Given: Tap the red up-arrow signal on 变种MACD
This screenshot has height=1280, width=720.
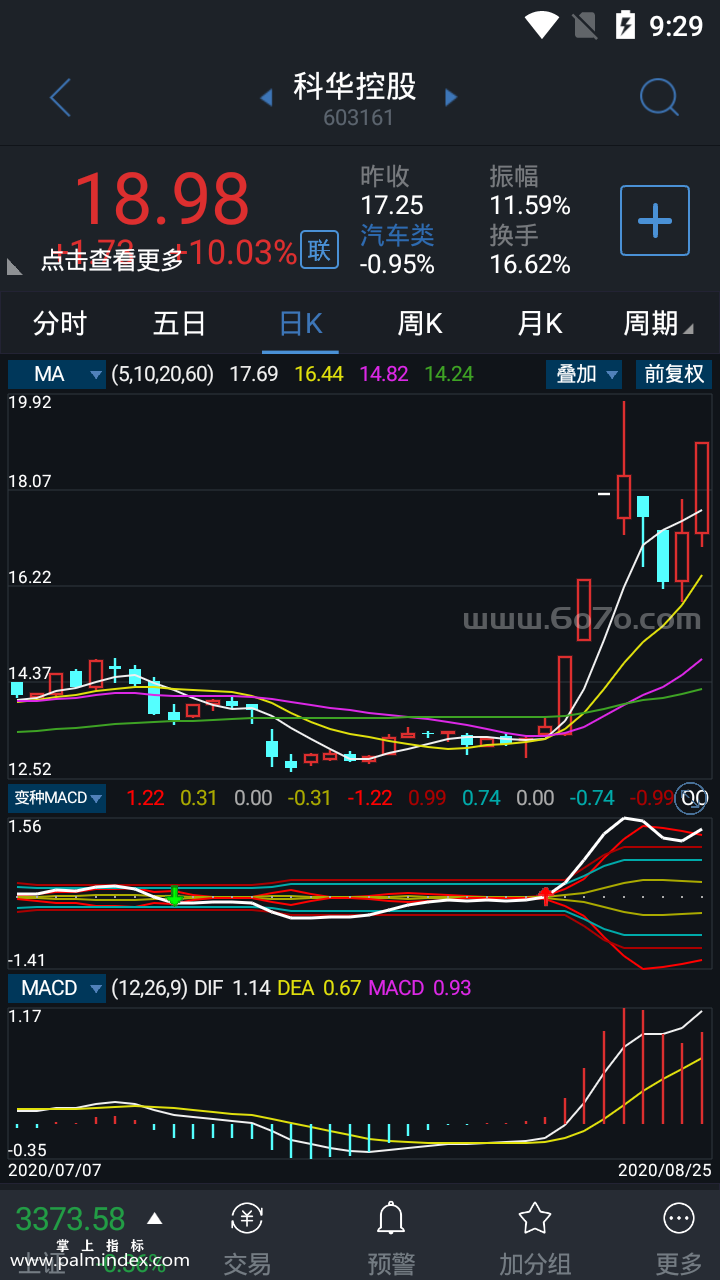Looking at the screenshot, I should point(546,895).
